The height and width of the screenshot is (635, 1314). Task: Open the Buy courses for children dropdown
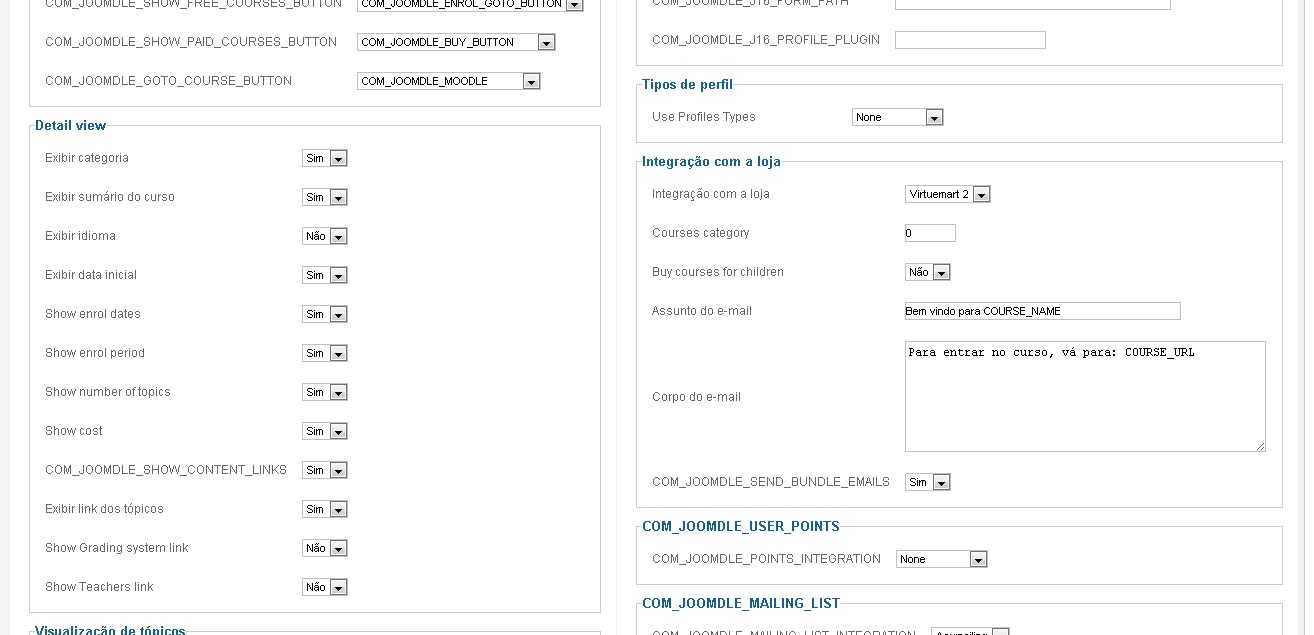[927, 272]
